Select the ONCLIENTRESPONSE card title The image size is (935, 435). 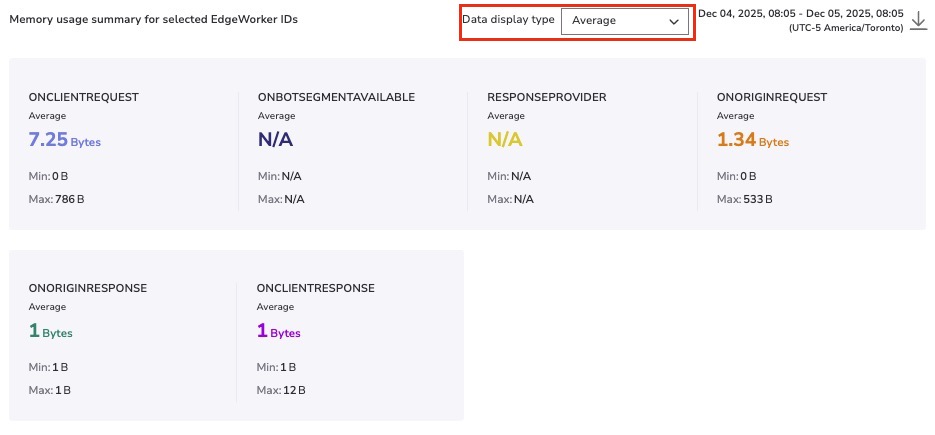coord(316,288)
